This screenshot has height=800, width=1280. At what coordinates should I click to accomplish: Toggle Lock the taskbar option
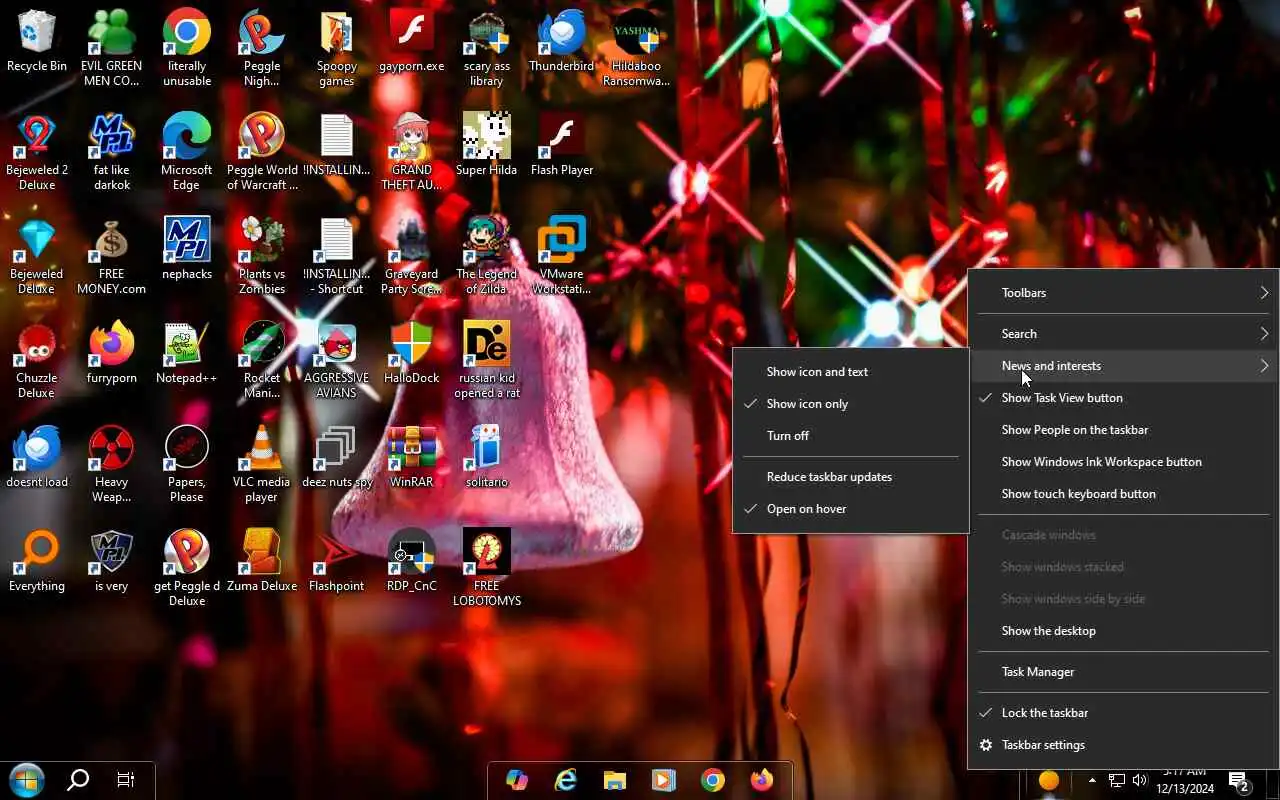pyautogui.click(x=1123, y=713)
